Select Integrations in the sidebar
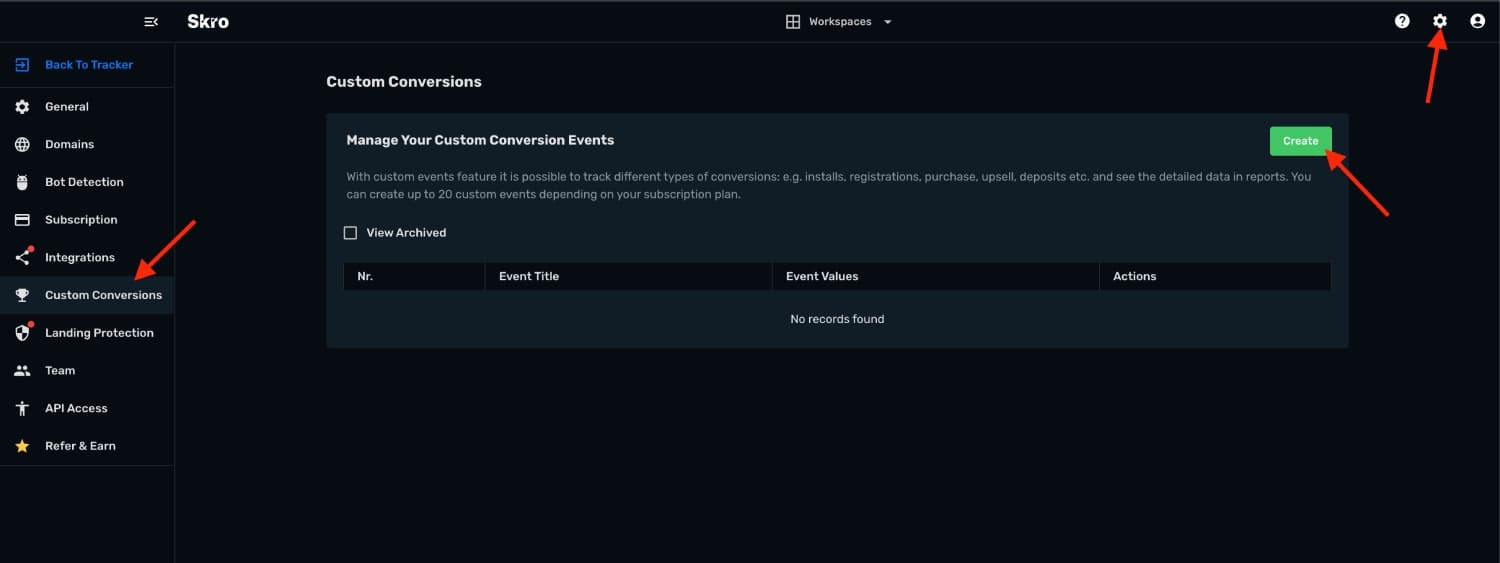 click(87, 258)
